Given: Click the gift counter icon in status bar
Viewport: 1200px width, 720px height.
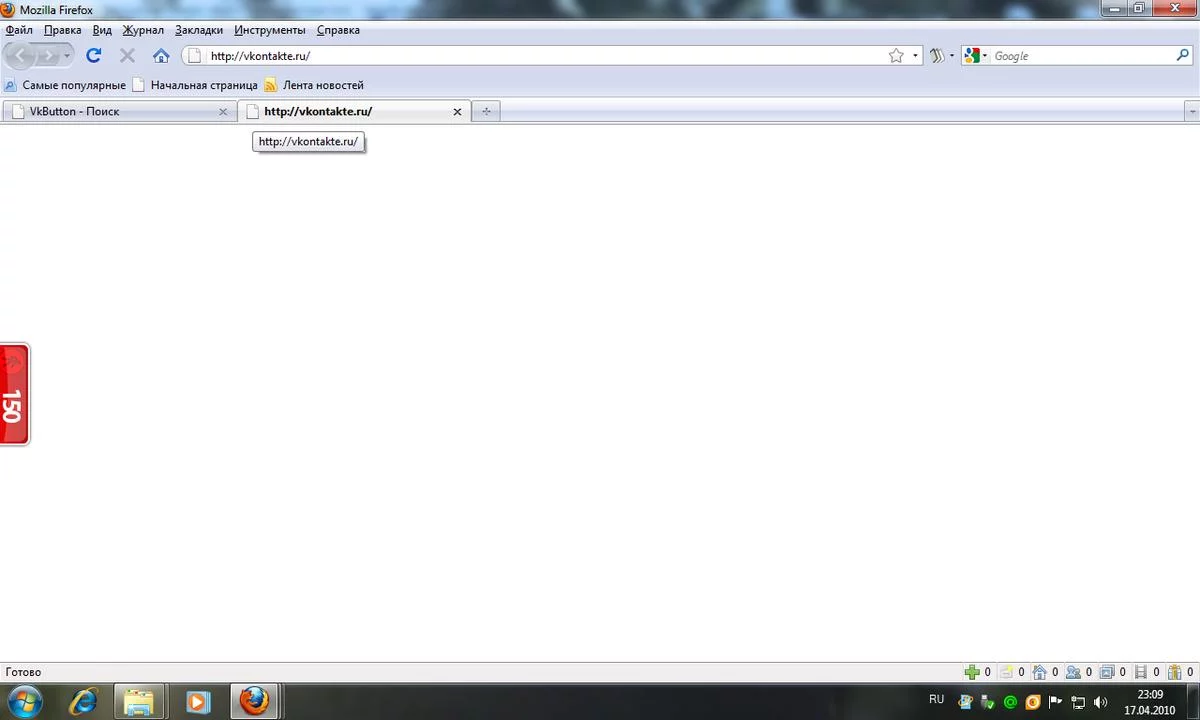Looking at the screenshot, I should 1180,672.
